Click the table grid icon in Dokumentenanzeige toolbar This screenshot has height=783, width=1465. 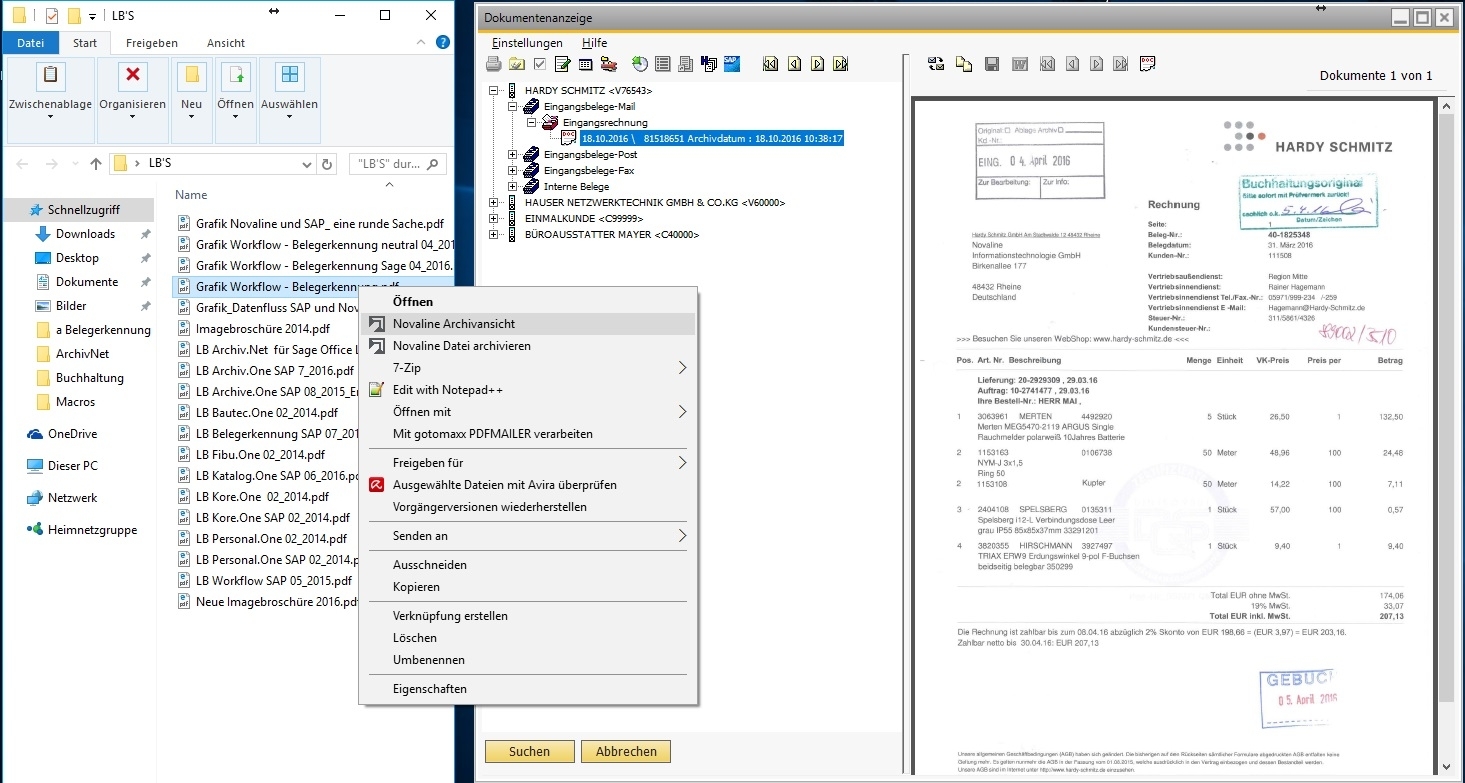coord(585,65)
